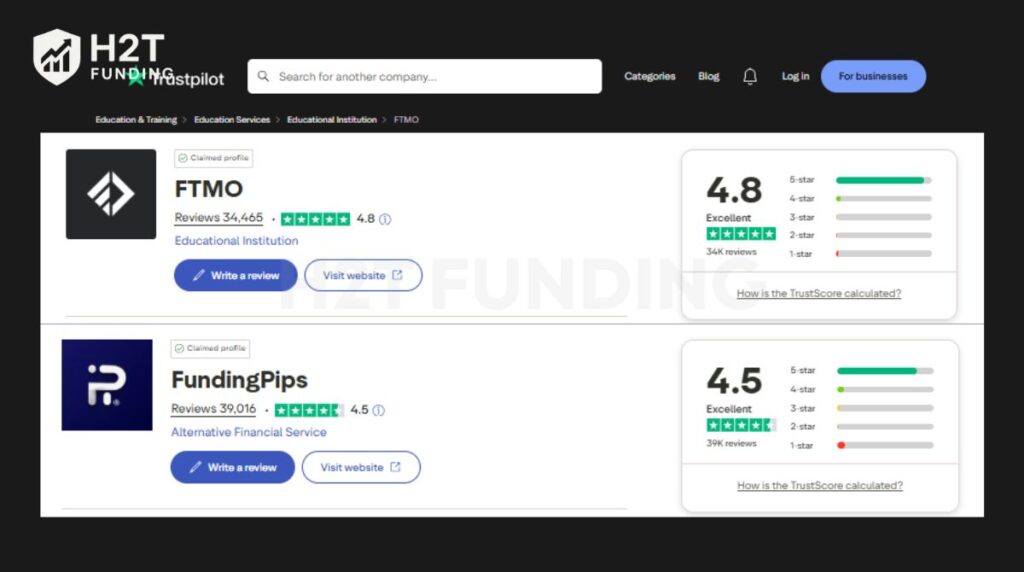Click the pencil icon in FundingPips' Write a review
This screenshot has height=572, width=1024.
pyautogui.click(x=195, y=467)
